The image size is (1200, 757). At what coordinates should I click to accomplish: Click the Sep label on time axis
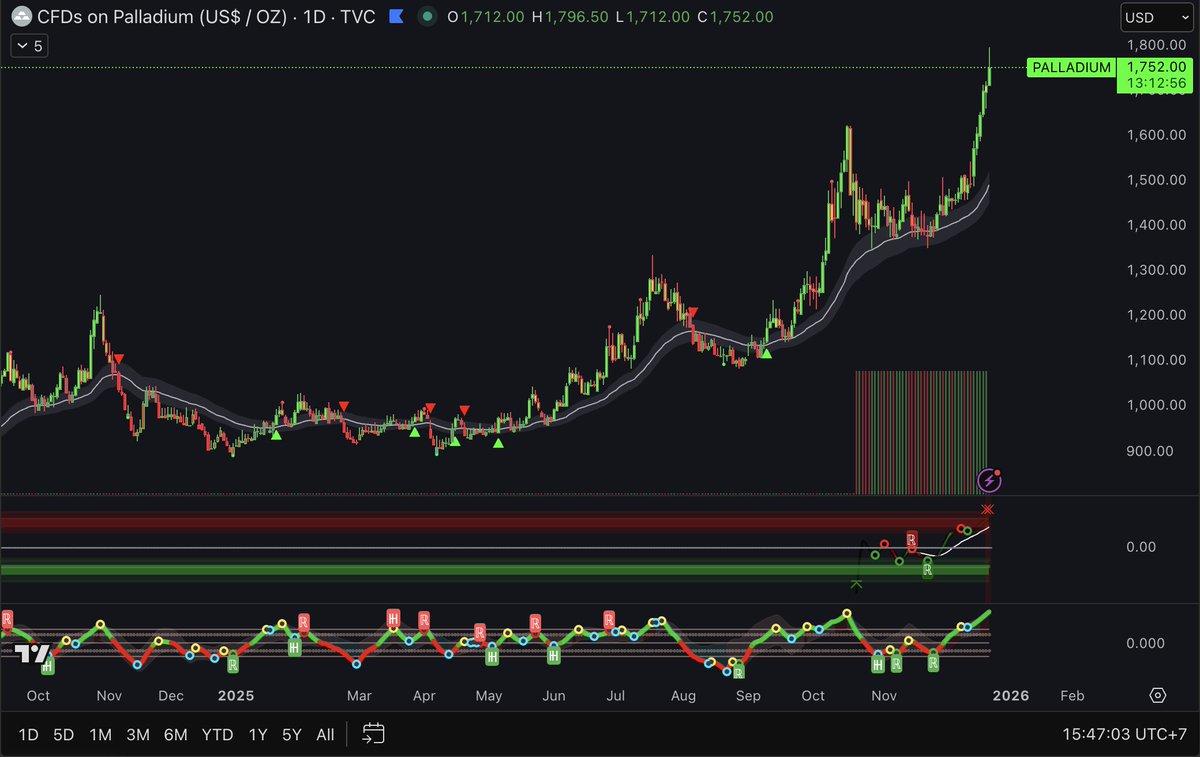point(748,695)
